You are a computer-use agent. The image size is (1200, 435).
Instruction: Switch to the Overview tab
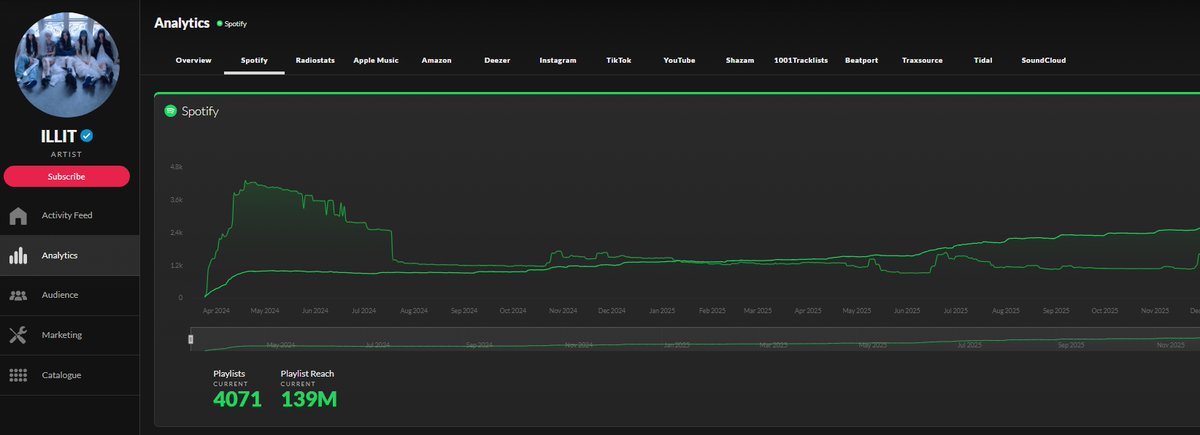point(193,60)
